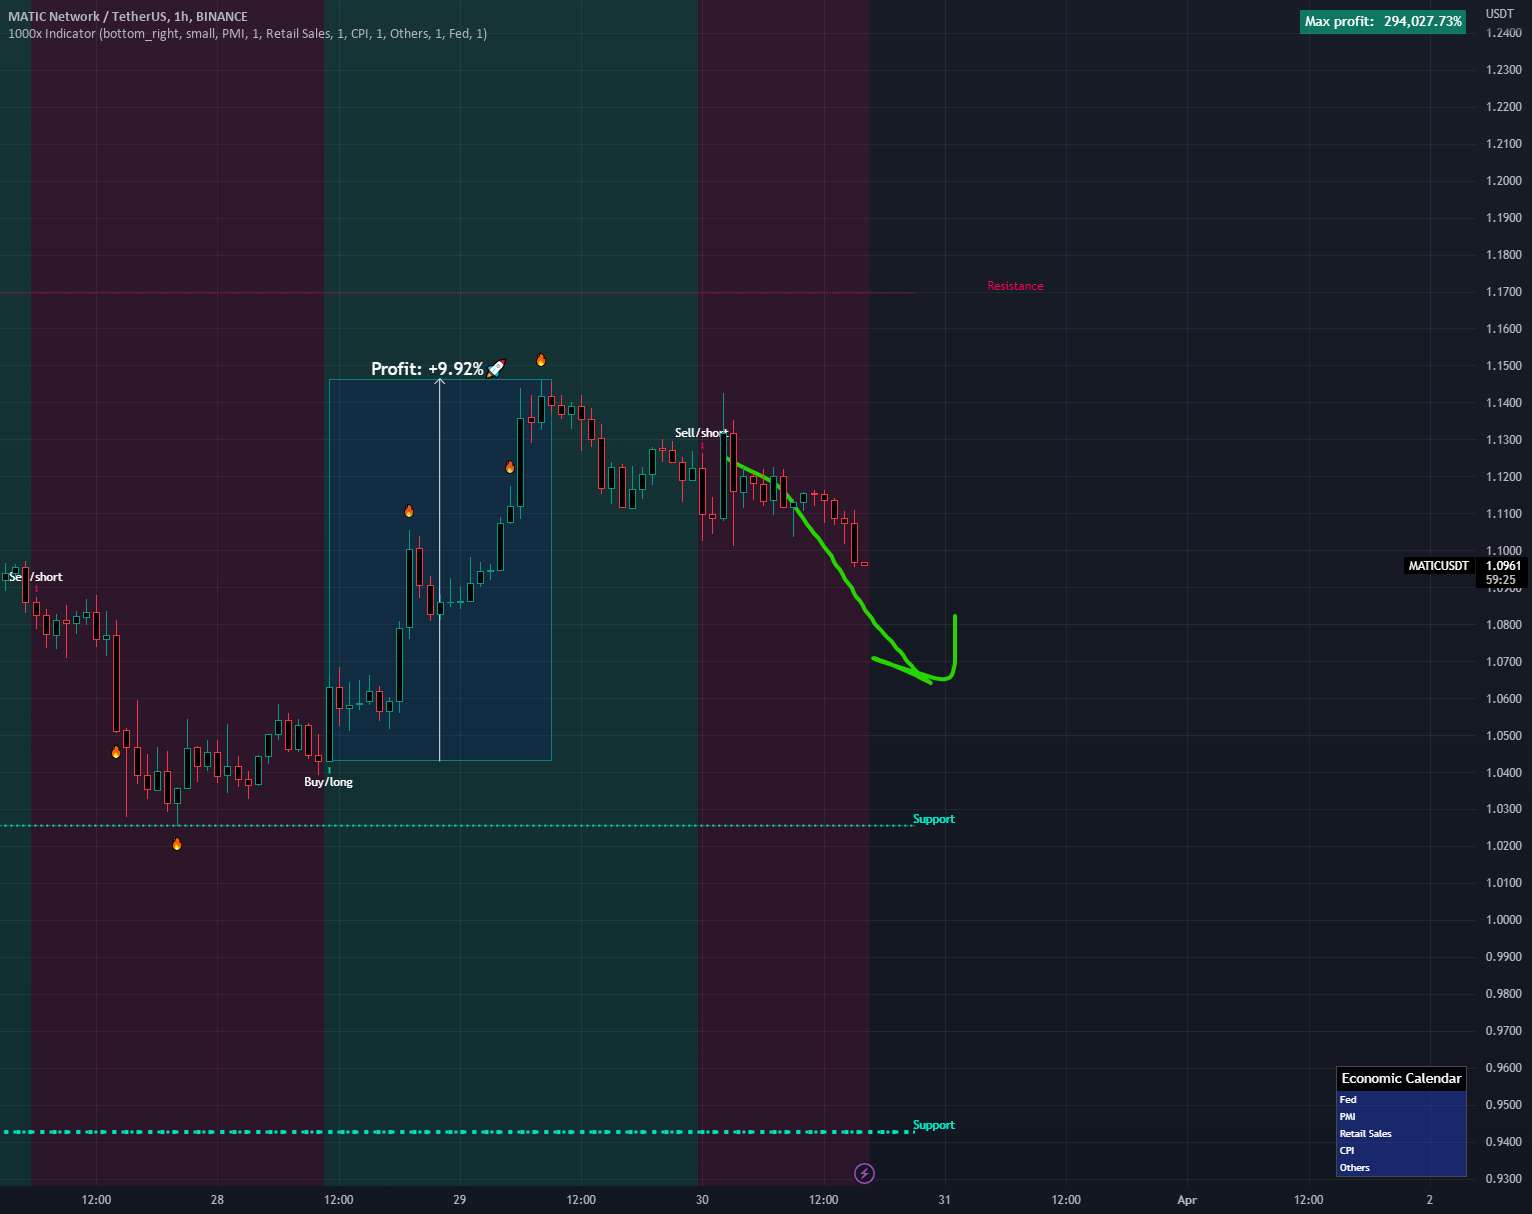The image size is (1532, 1214).
Task: Click the lightning bolt icon above the time axis
Action: click(x=865, y=1173)
